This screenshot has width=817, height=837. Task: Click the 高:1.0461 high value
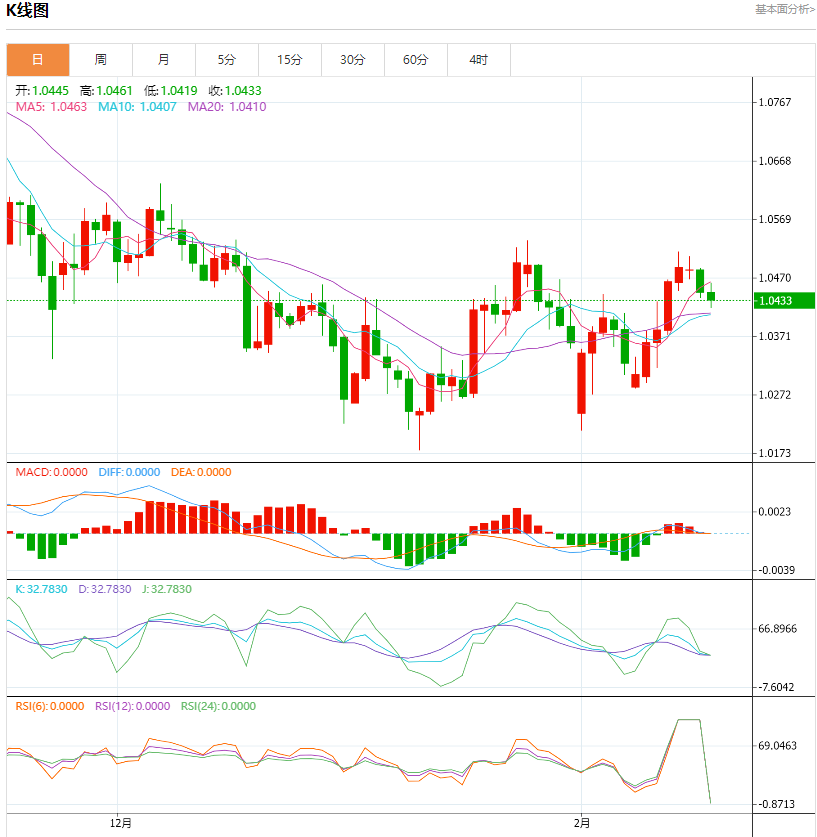point(106,91)
